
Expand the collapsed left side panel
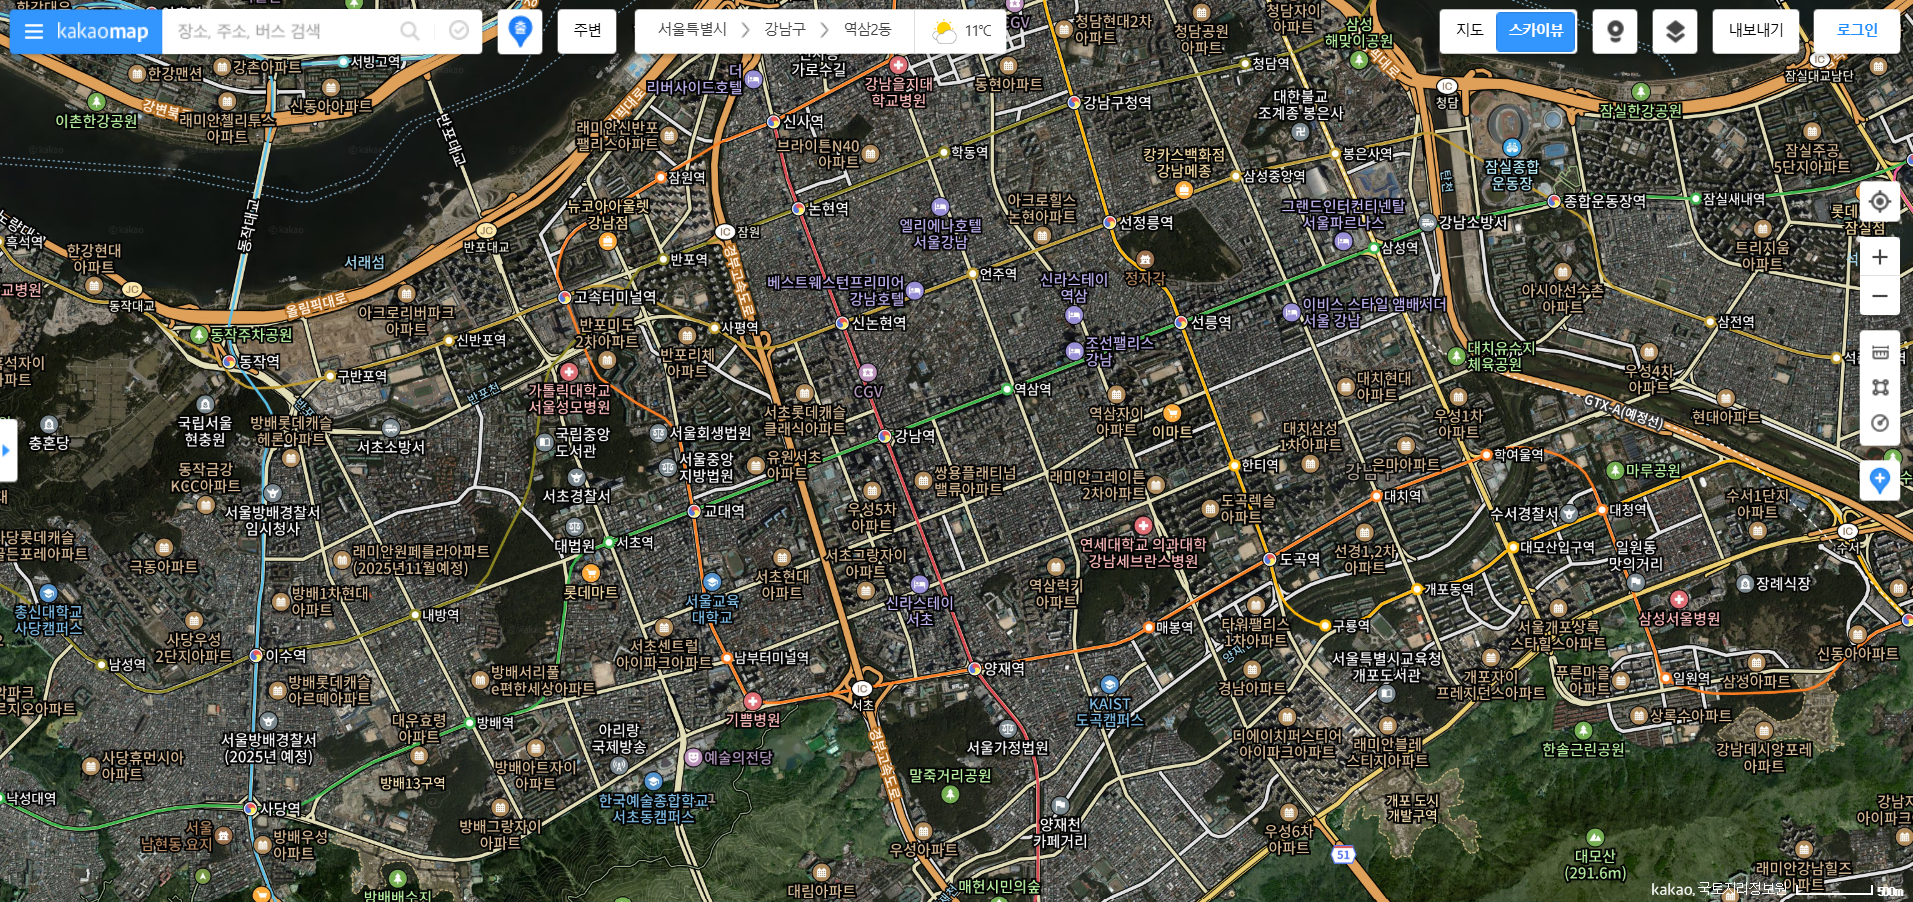pos(7,450)
